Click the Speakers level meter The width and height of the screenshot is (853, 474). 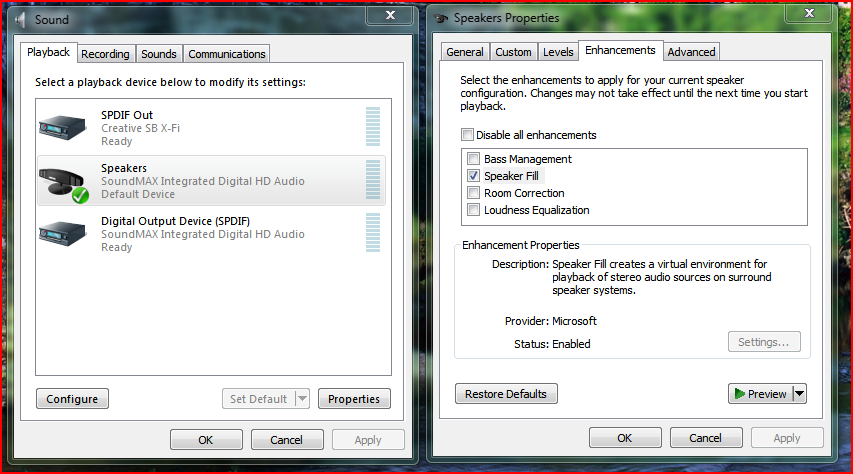[373, 180]
